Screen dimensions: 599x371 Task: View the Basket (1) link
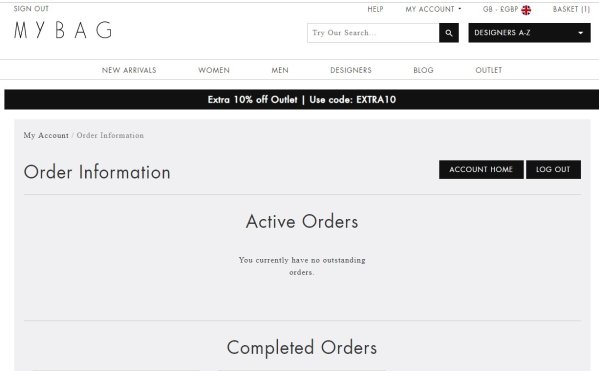click(x=571, y=9)
